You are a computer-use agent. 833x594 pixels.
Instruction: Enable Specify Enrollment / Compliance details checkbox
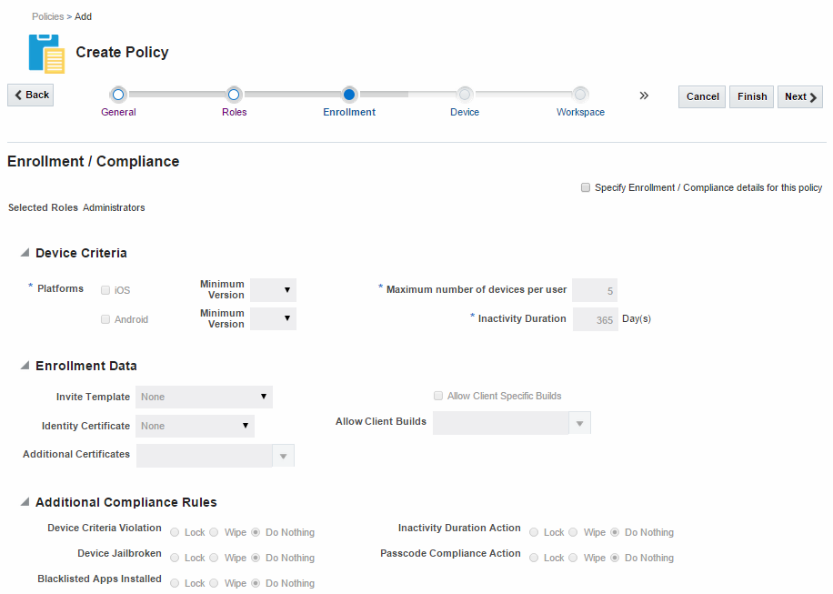pyautogui.click(x=585, y=188)
